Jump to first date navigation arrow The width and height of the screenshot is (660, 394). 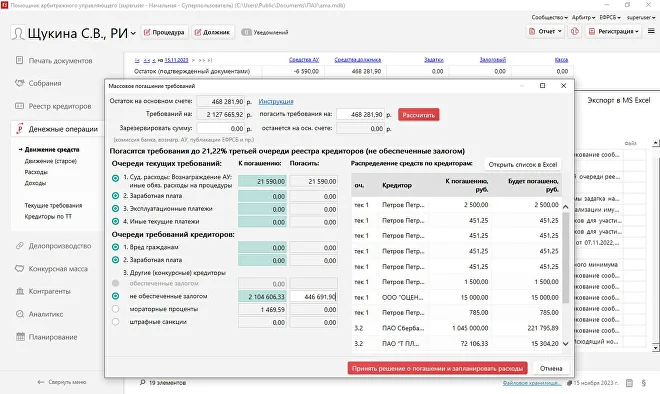tap(137, 60)
